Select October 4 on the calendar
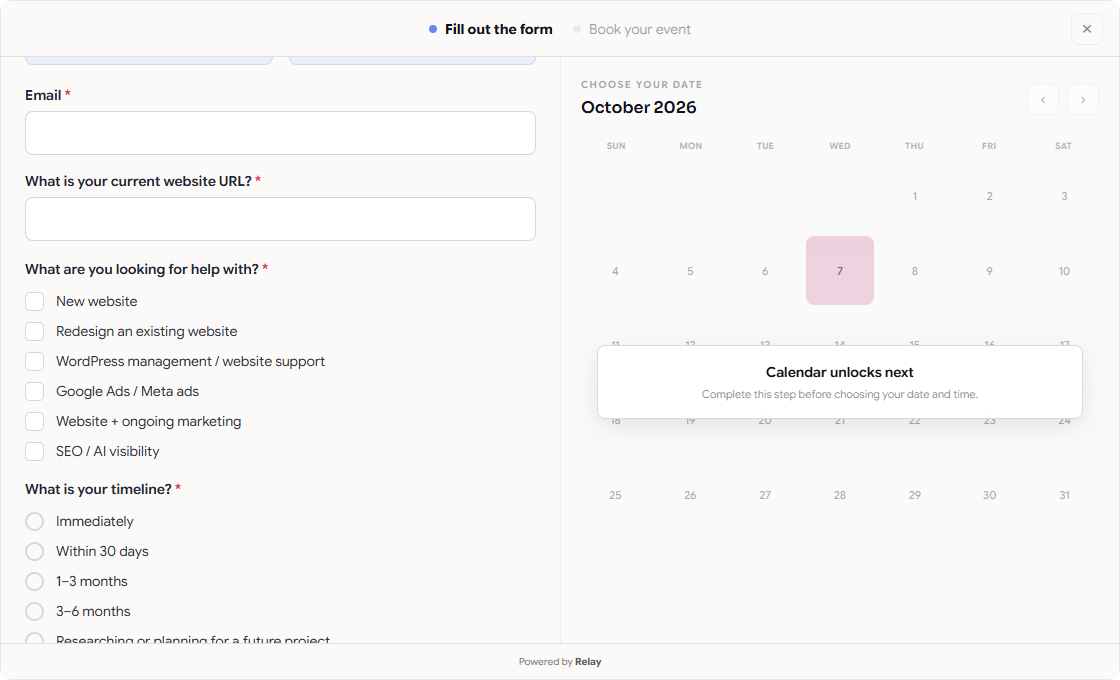The image size is (1120, 680). click(x=615, y=271)
